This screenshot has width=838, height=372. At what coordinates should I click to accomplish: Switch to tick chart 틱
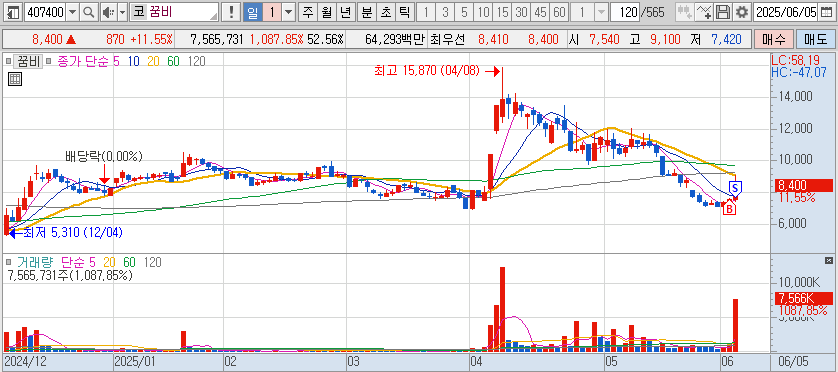[405, 12]
